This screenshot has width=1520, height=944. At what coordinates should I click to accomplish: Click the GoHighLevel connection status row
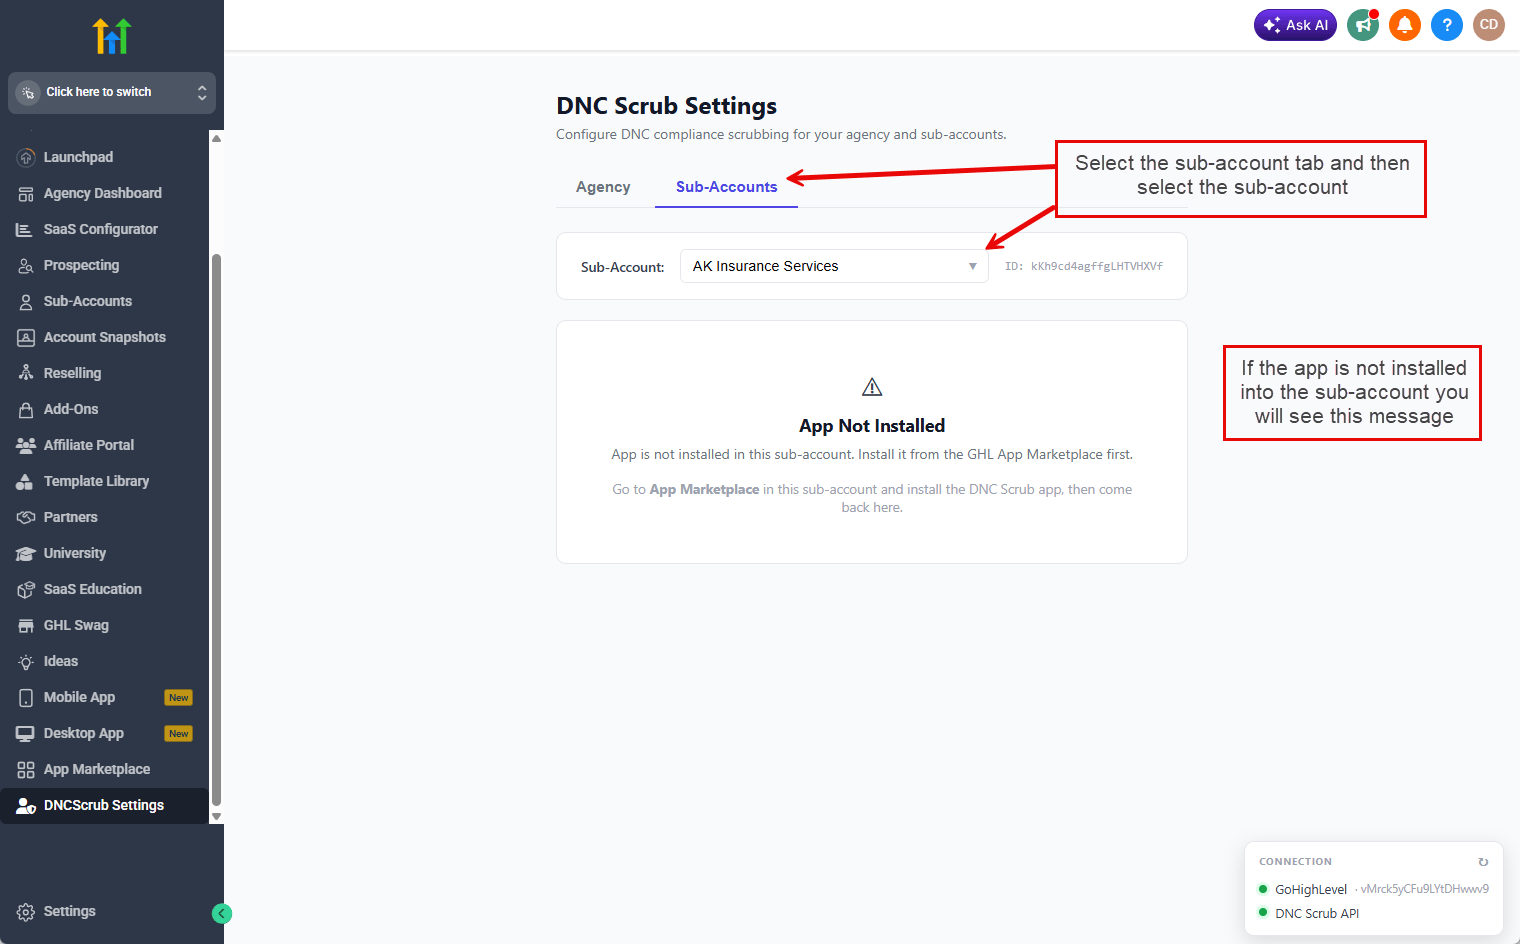click(x=1373, y=889)
